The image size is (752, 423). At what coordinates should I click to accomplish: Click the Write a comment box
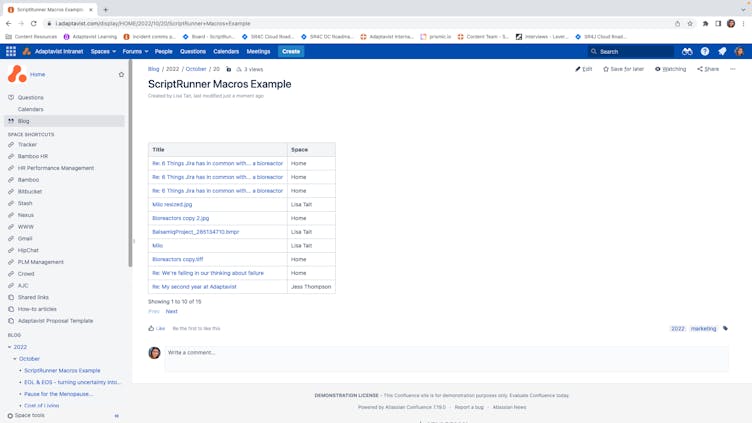point(446,358)
